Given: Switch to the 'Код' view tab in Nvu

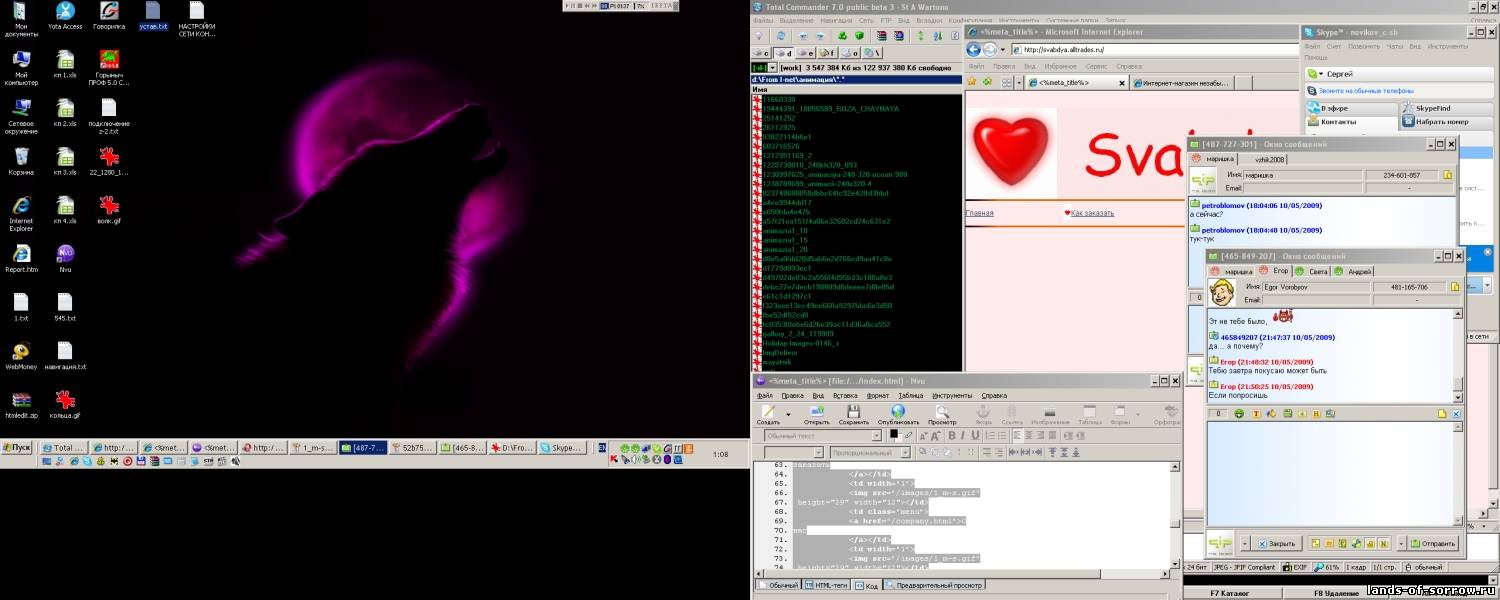Looking at the screenshot, I should pyautogui.click(x=866, y=585).
